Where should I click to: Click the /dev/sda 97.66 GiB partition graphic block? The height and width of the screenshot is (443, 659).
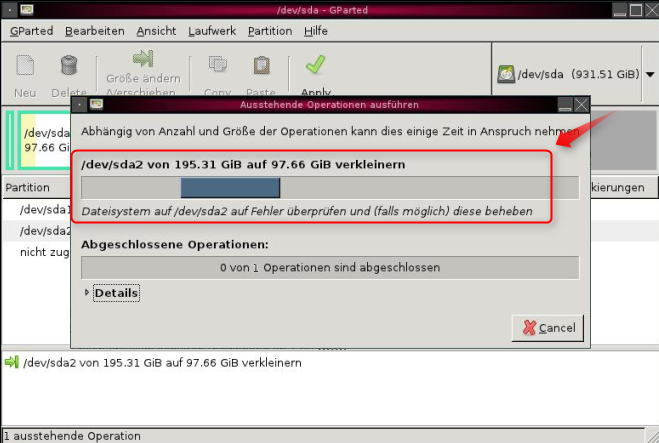point(45,140)
